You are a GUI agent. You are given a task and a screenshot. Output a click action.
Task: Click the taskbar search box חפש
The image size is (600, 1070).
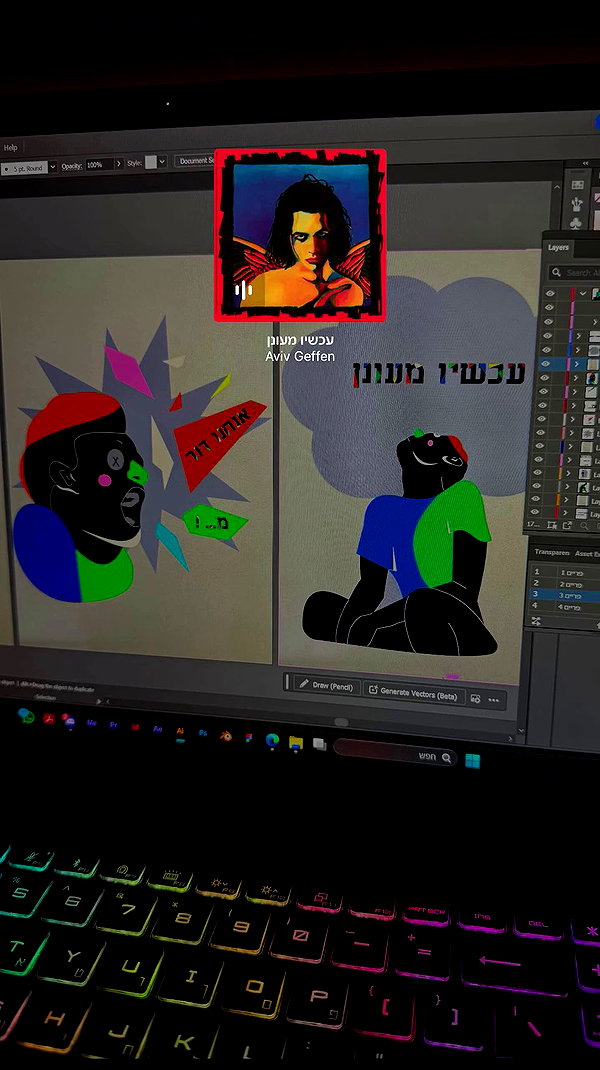(x=396, y=753)
